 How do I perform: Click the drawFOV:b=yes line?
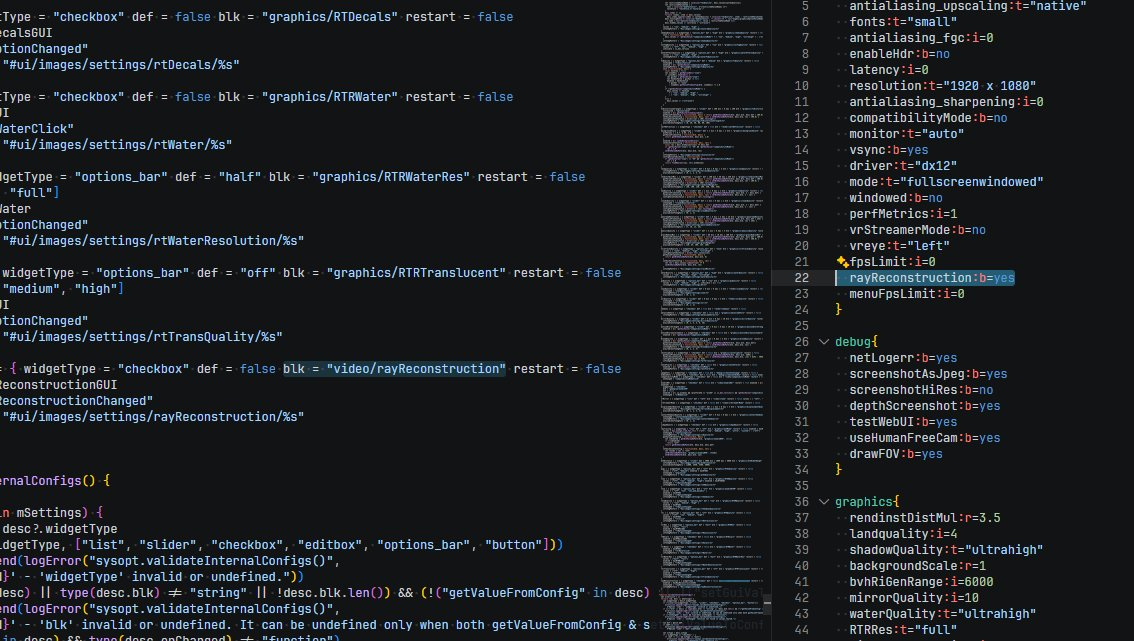pyautogui.click(x=895, y=454)
